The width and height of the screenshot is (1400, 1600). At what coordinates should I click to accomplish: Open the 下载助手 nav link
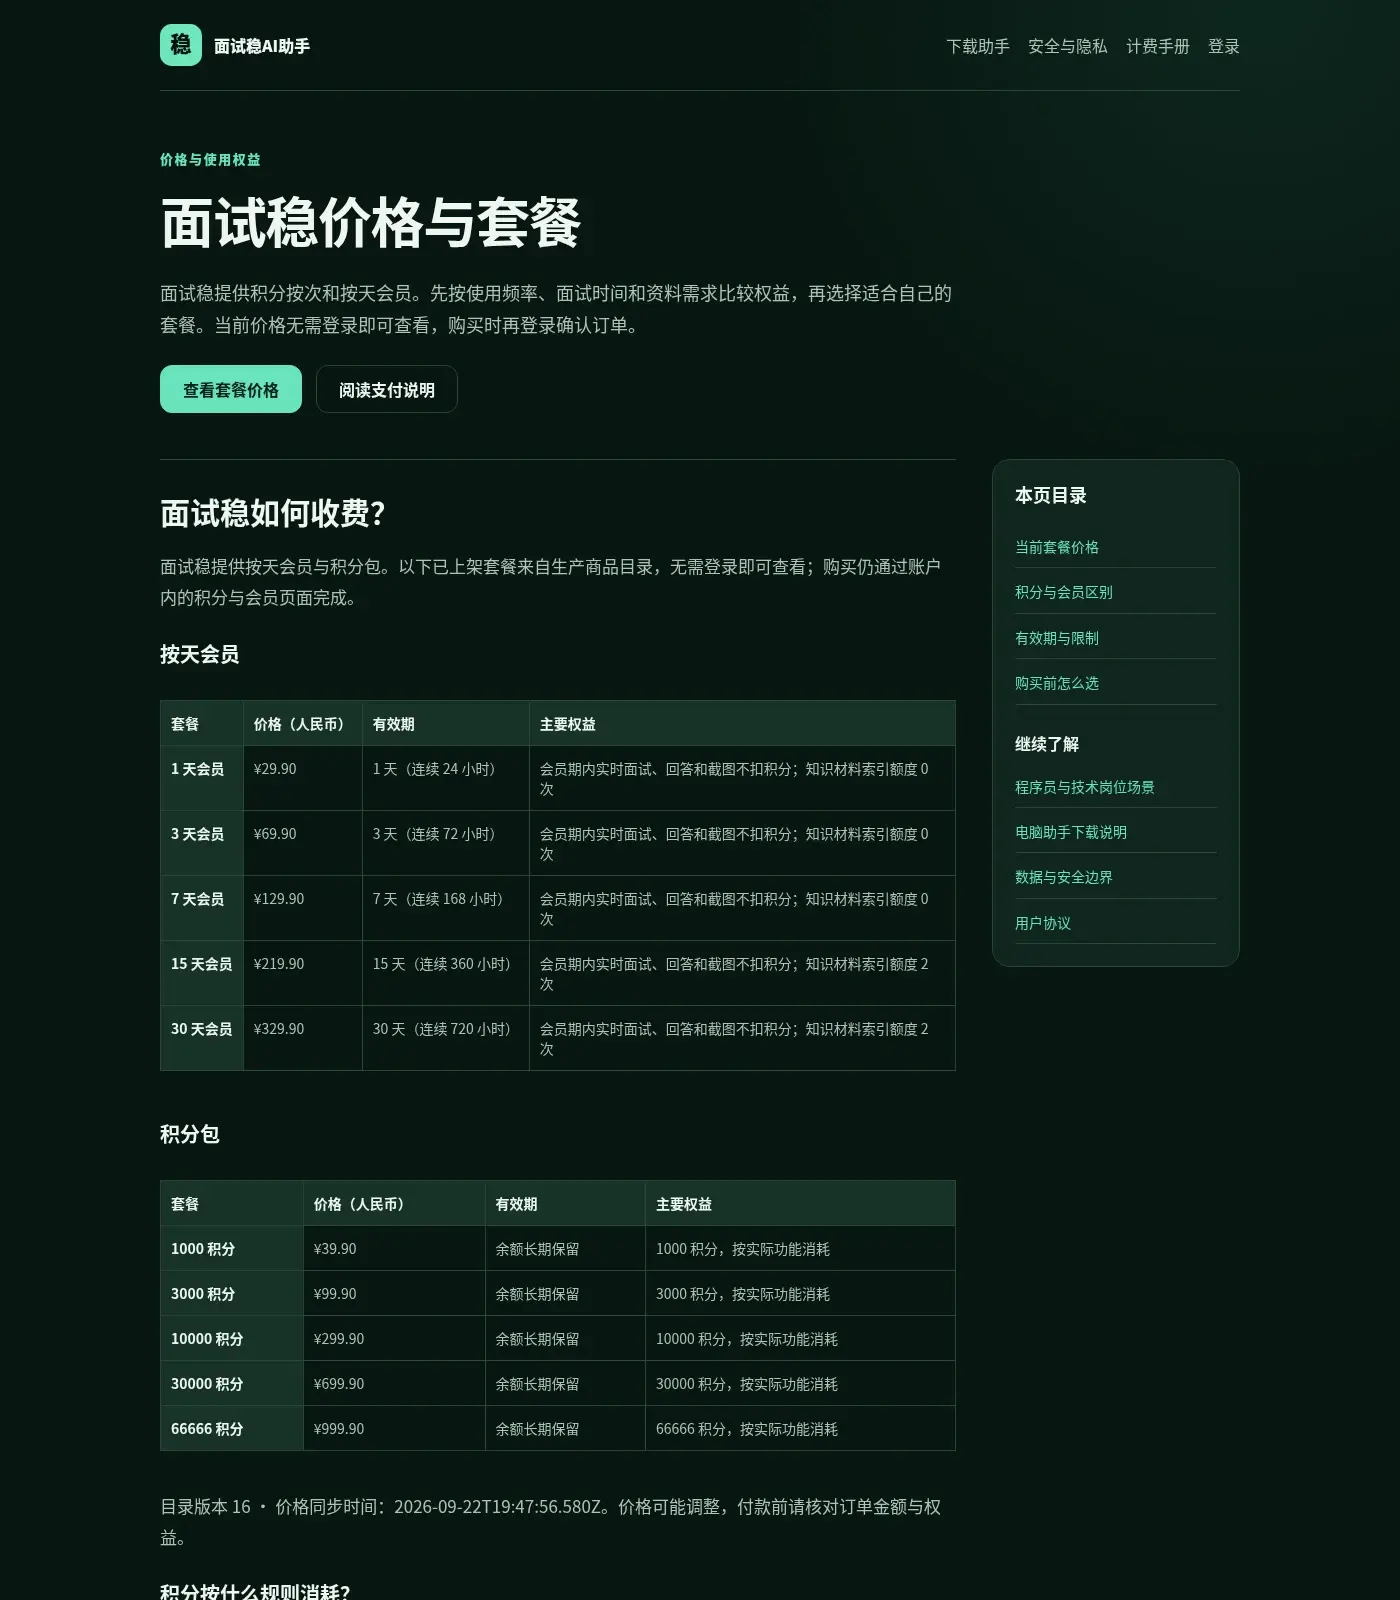978,46
